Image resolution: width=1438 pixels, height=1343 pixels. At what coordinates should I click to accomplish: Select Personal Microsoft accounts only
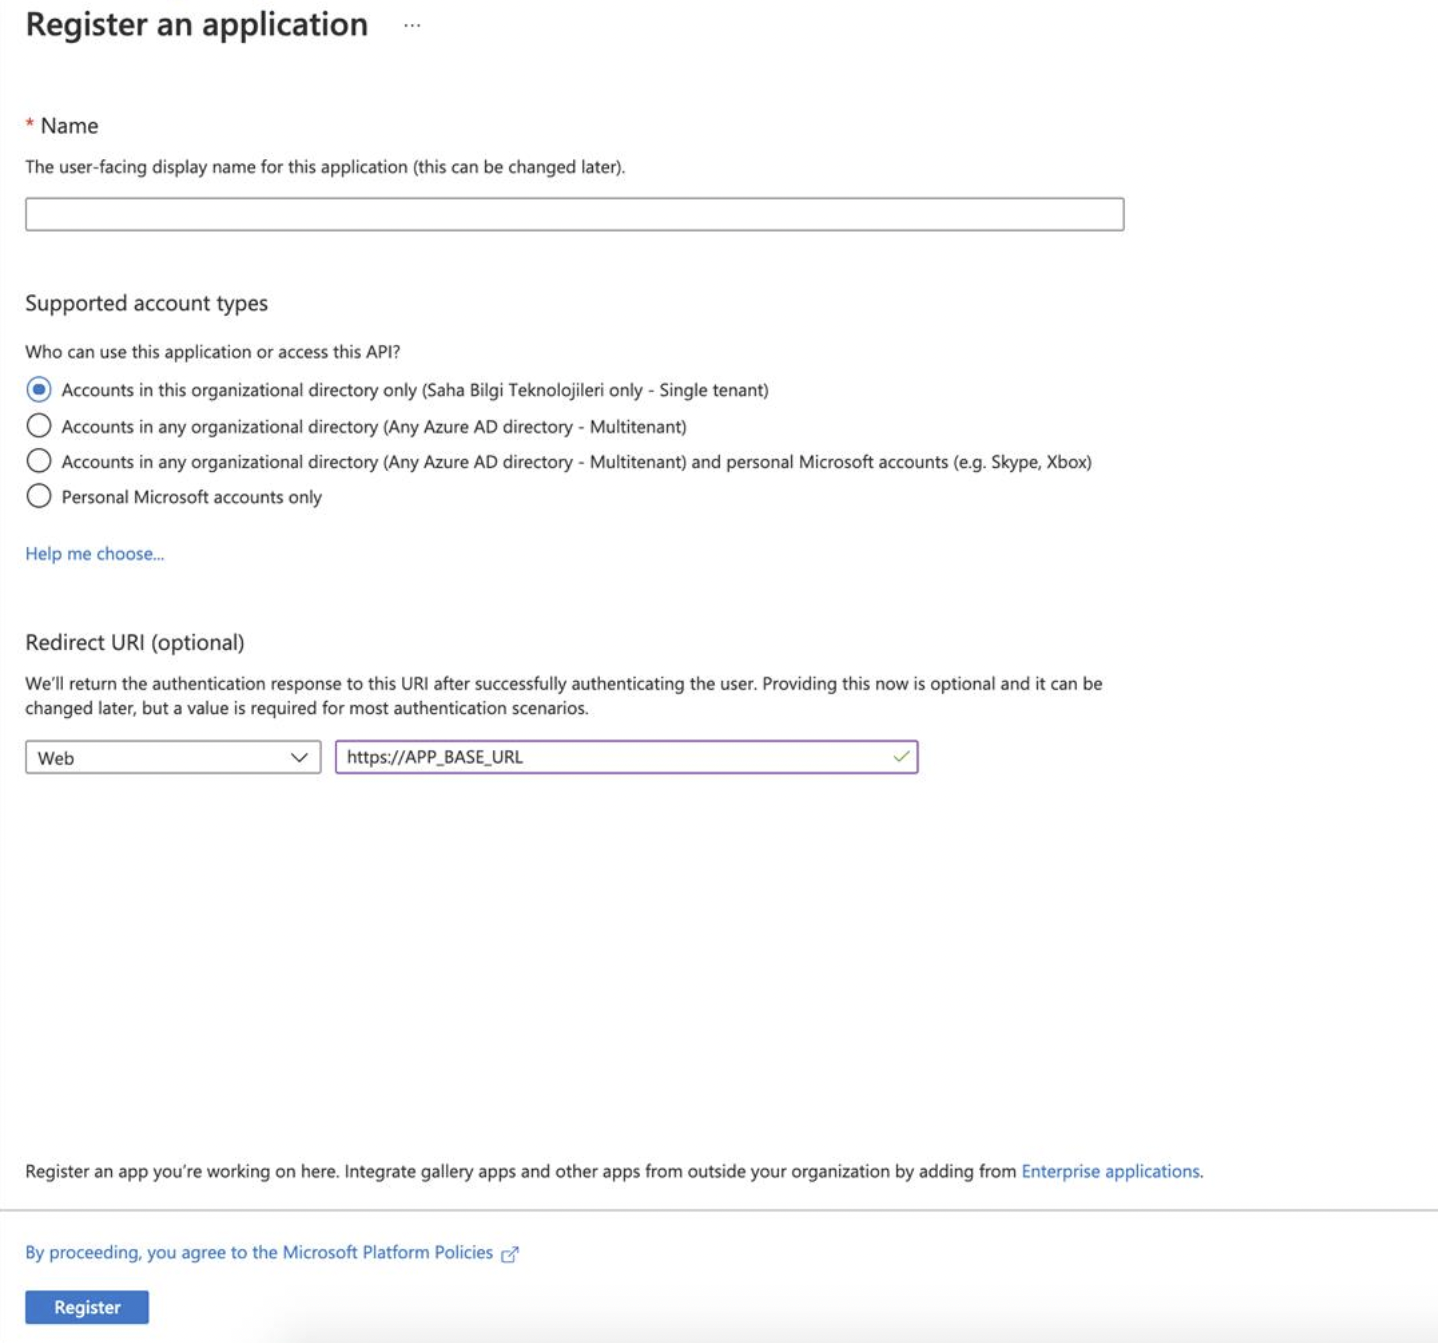pos(39,496)
